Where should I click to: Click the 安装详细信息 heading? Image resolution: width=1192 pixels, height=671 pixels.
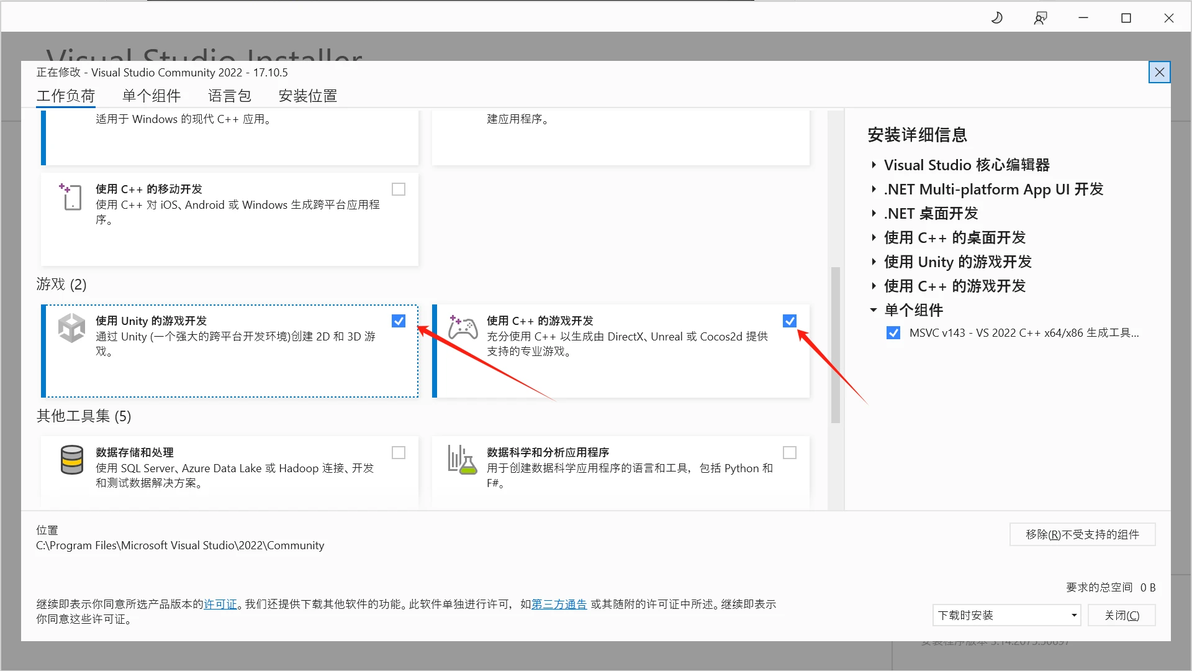click(918, 135)
